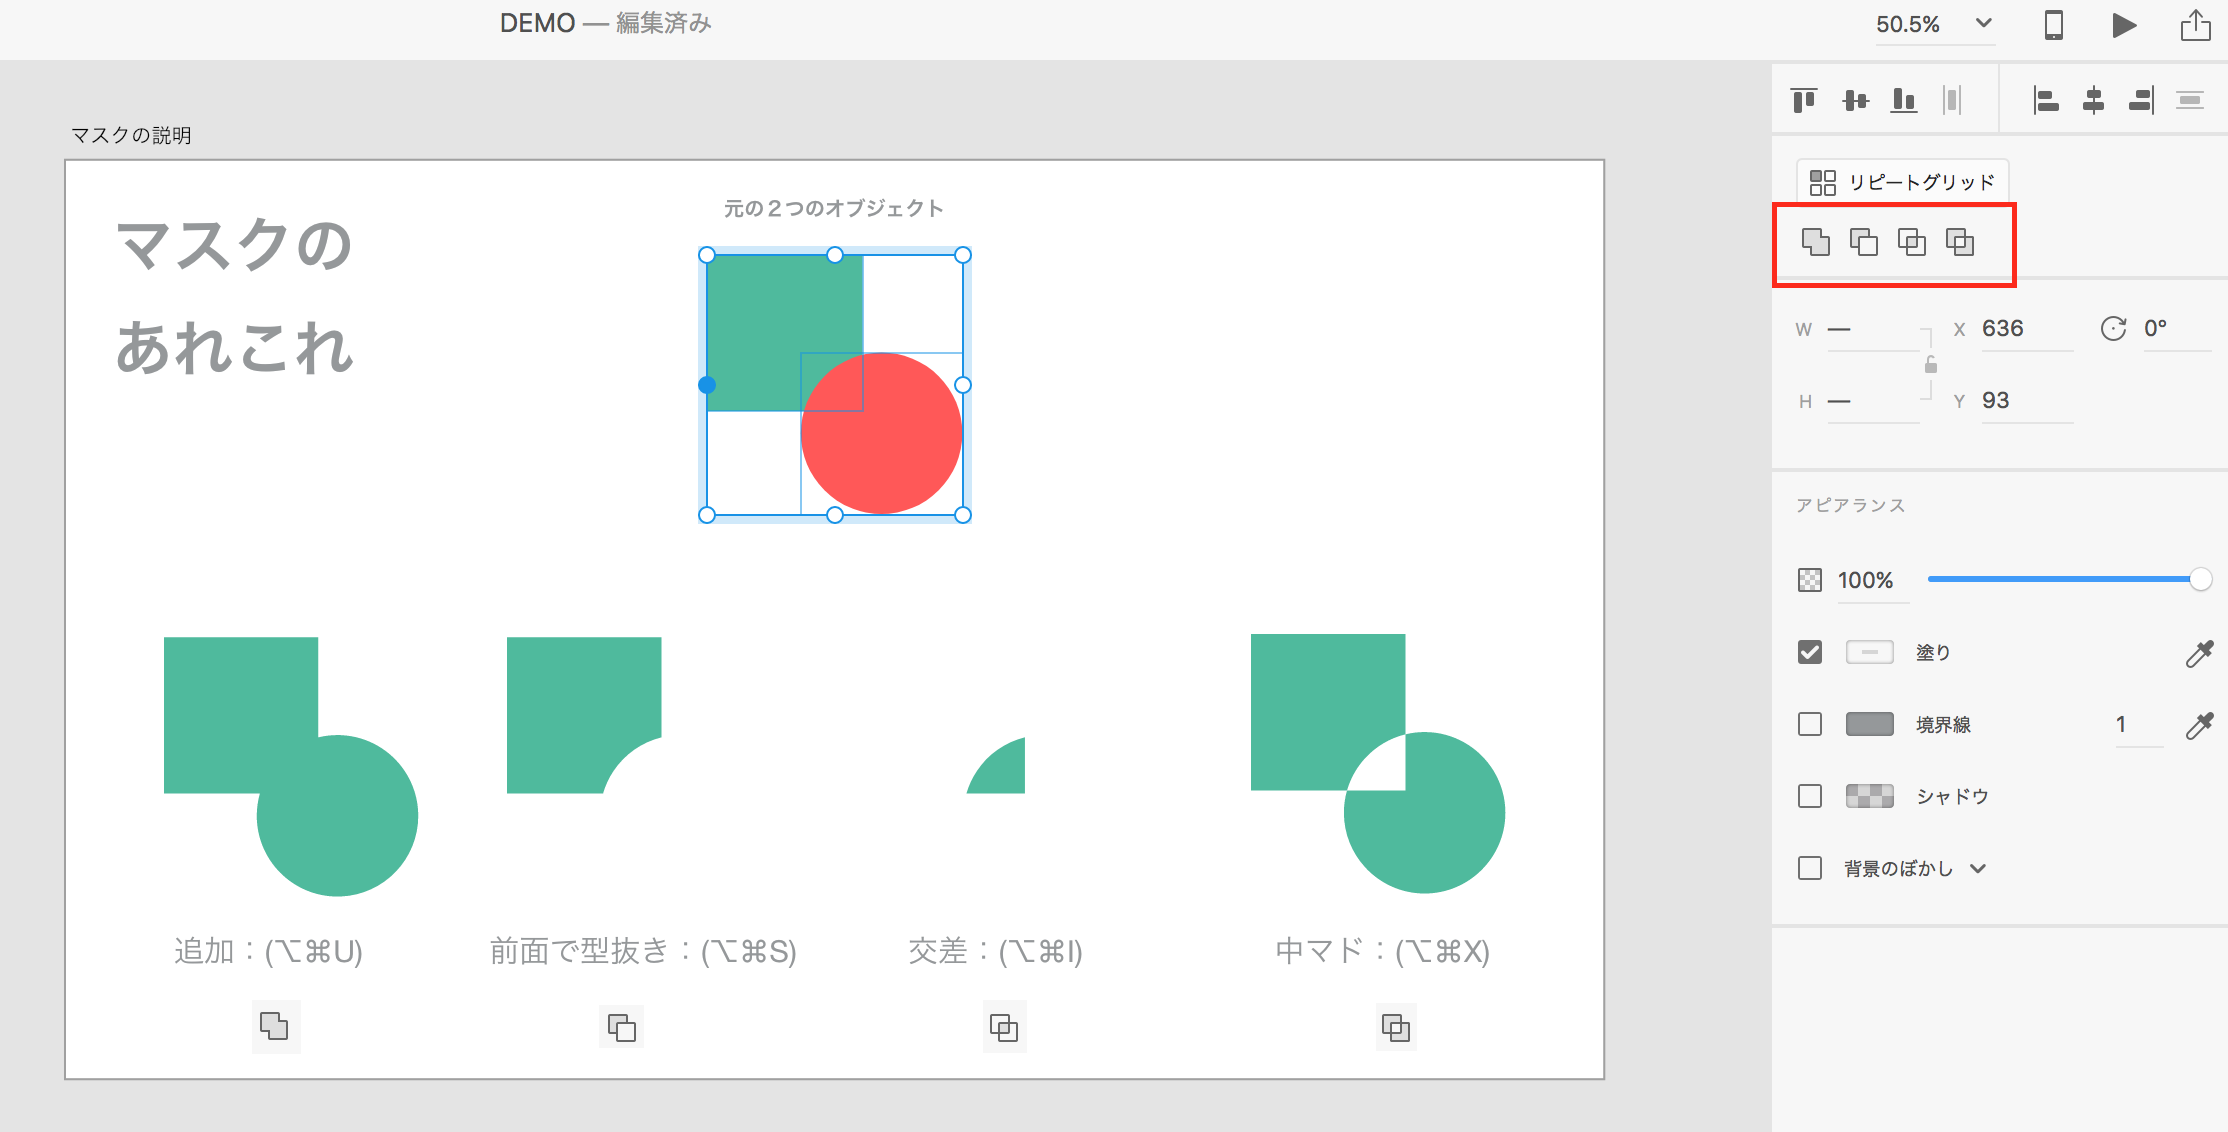Open the shadow color swatch
Image resolution: width=2228 pixels, height=1132 pixels.
coord(1870,796)
